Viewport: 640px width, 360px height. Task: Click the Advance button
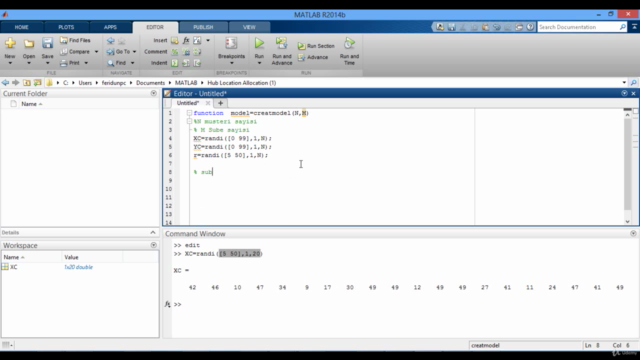point(313,58)
